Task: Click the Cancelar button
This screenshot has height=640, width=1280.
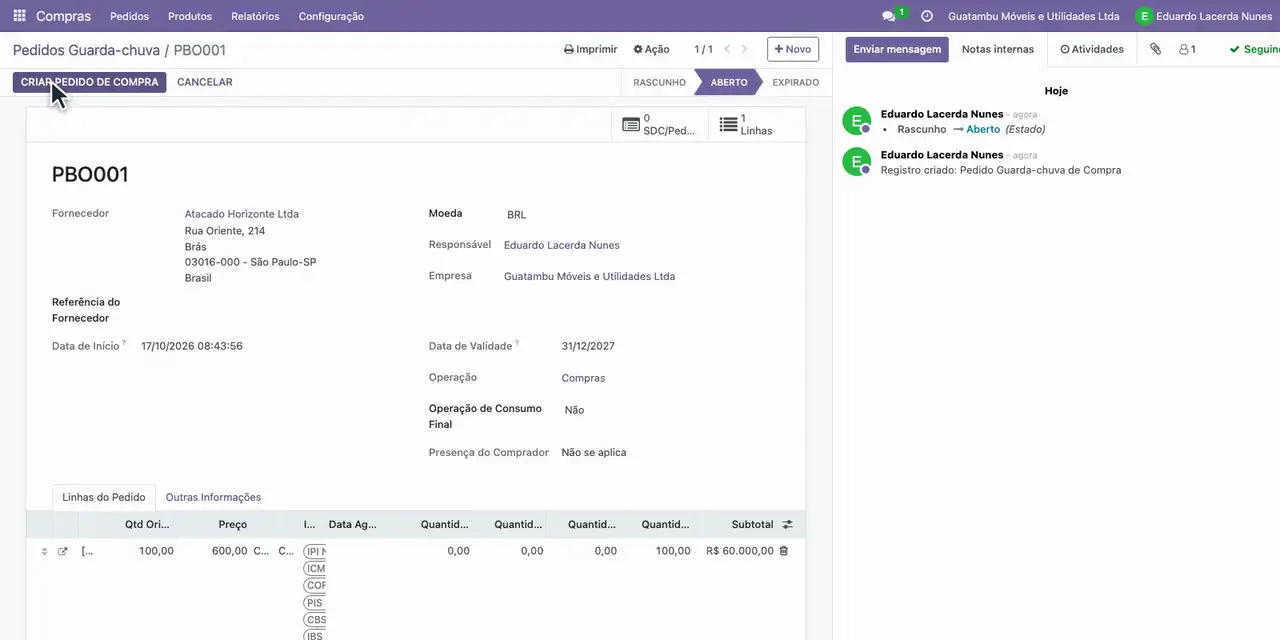Action: point(205,82)
